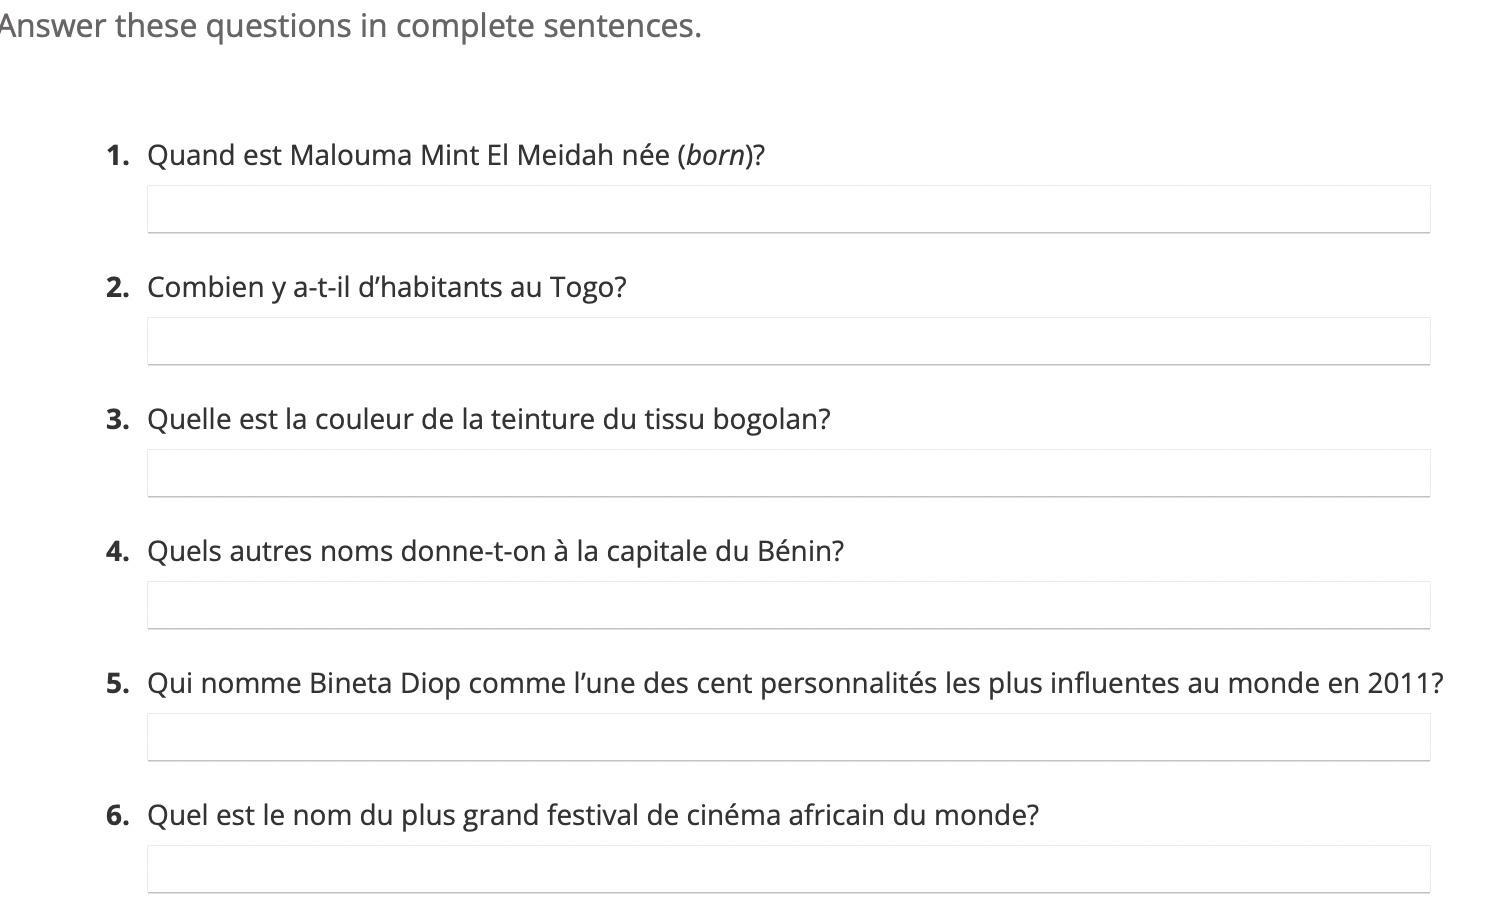Image resolution: width=1512 pixels, height=924 pixels.
Task: Click the question text about la capitale du Bénin
Action: 496,552
